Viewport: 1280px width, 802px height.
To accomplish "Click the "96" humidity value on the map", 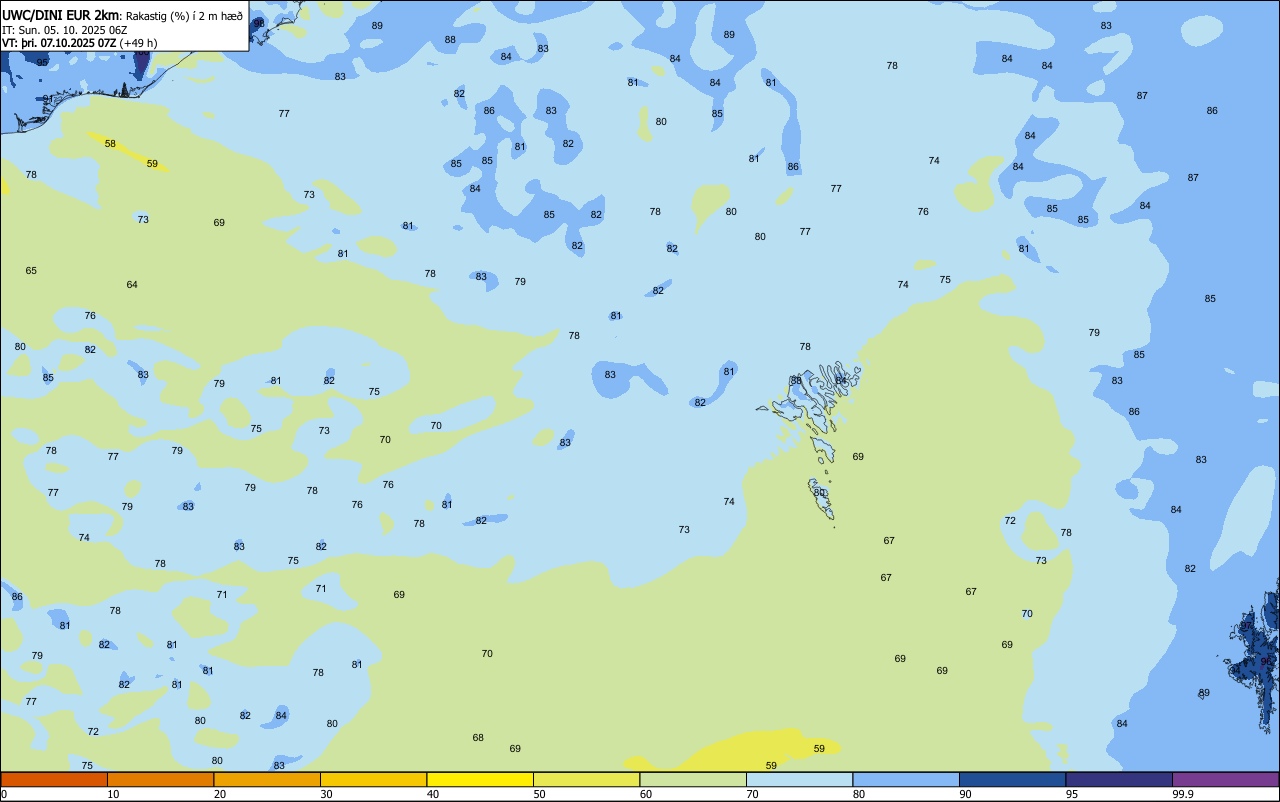I will pyautogui.click(x=1266, y=662).
